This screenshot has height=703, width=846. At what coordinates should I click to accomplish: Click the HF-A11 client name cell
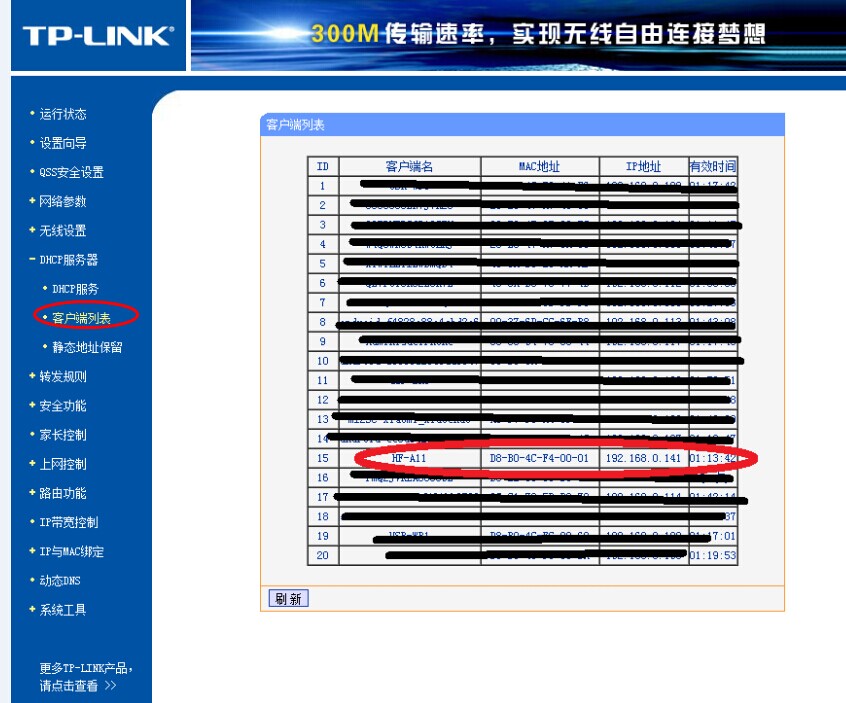(409, 459)
